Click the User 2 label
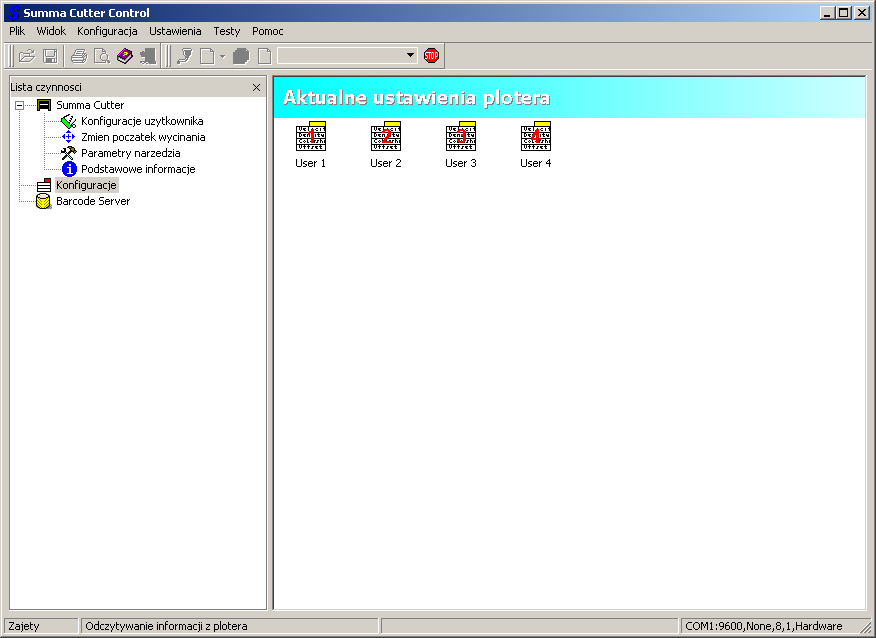This screenshot has width=876, height=638. (385, 163)
